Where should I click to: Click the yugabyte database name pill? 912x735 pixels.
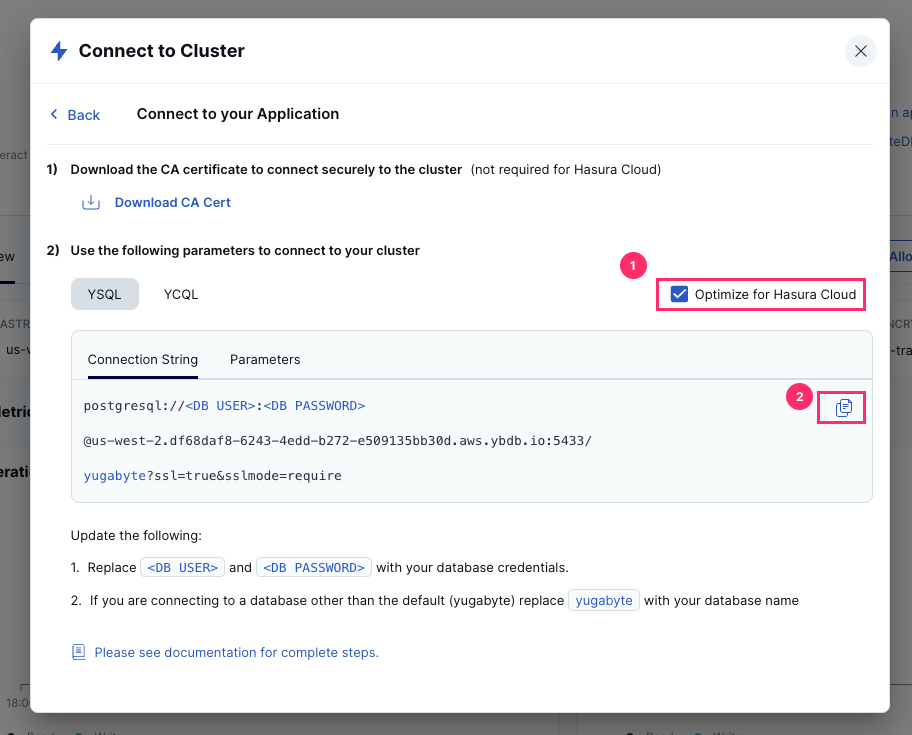(x=603, y=600)
